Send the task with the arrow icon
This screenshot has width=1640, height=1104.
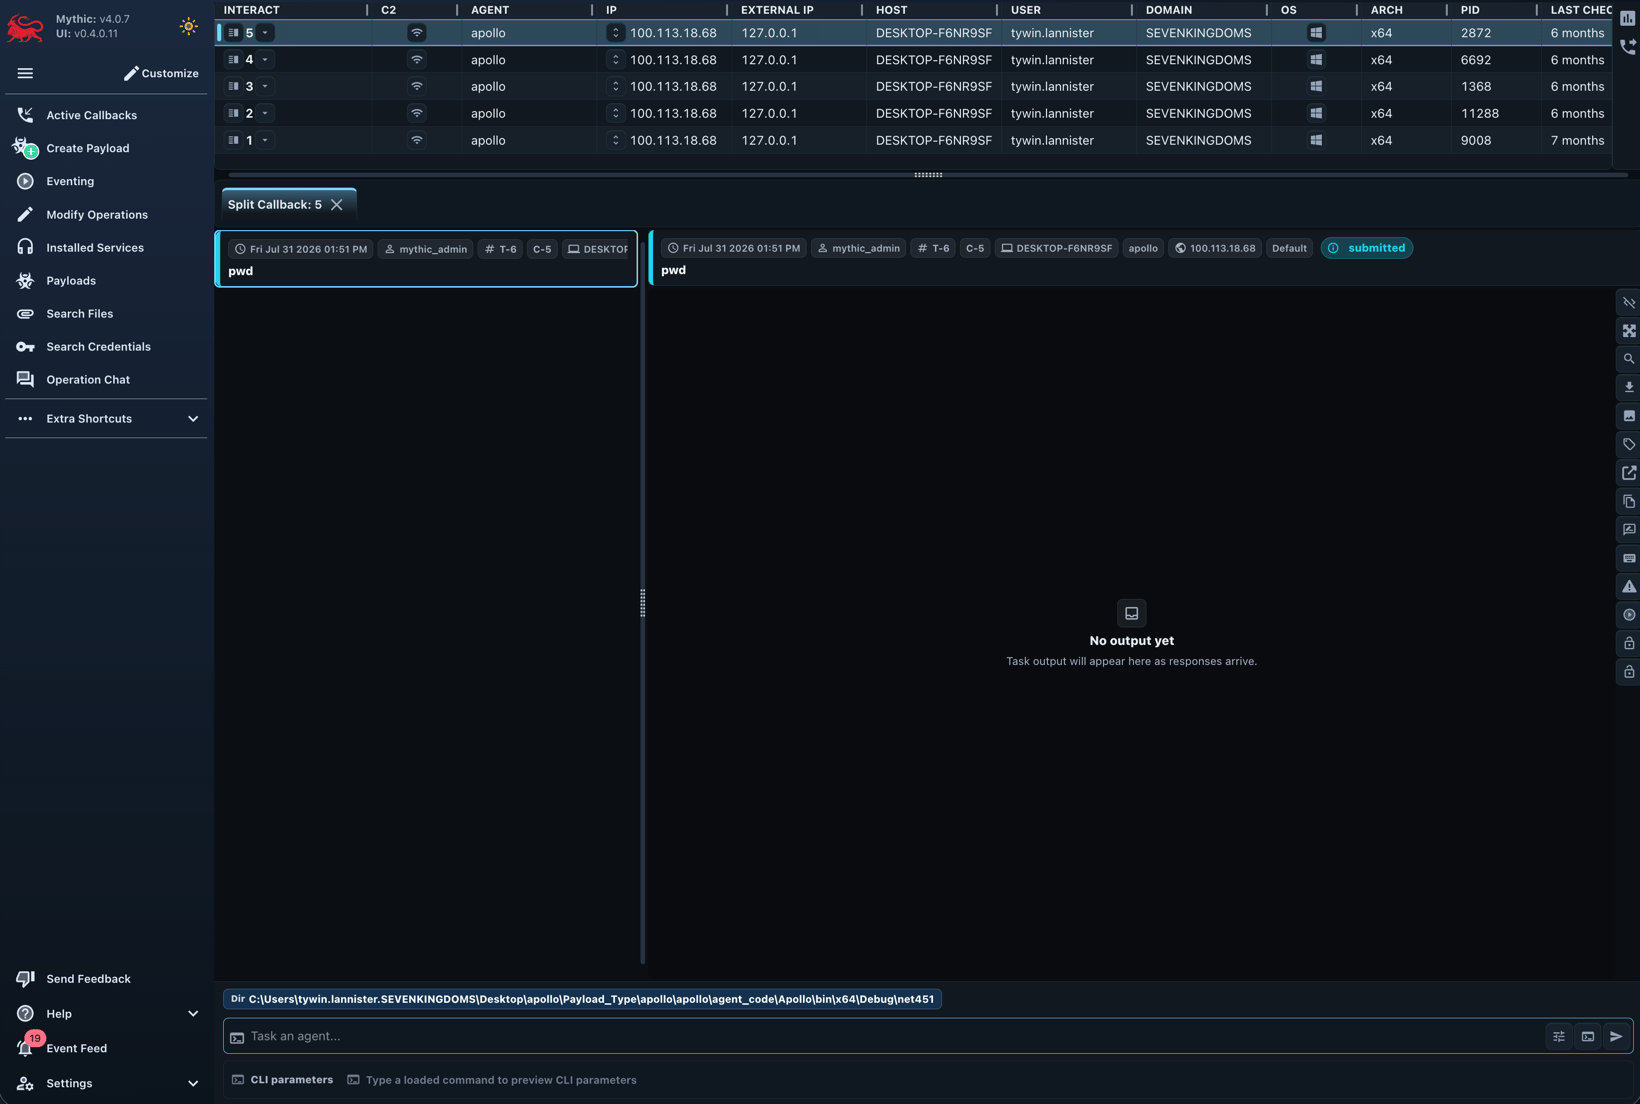[x=1616, y=1037]
